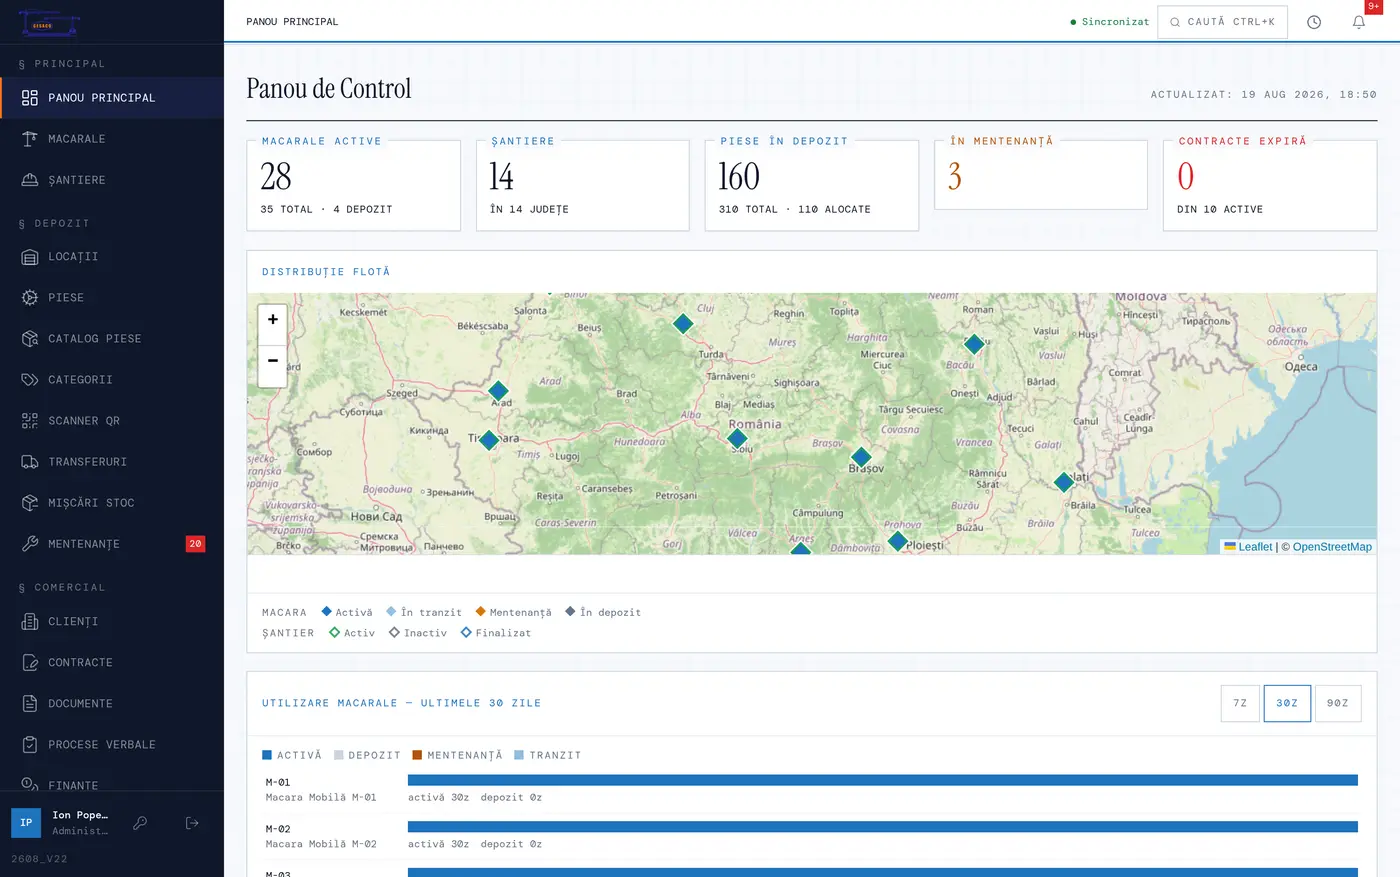Screen dimensions: 1400x877
Task: Click the Șantiere hard-hat icon in sidebar
Action: click(x=30, y=180)
